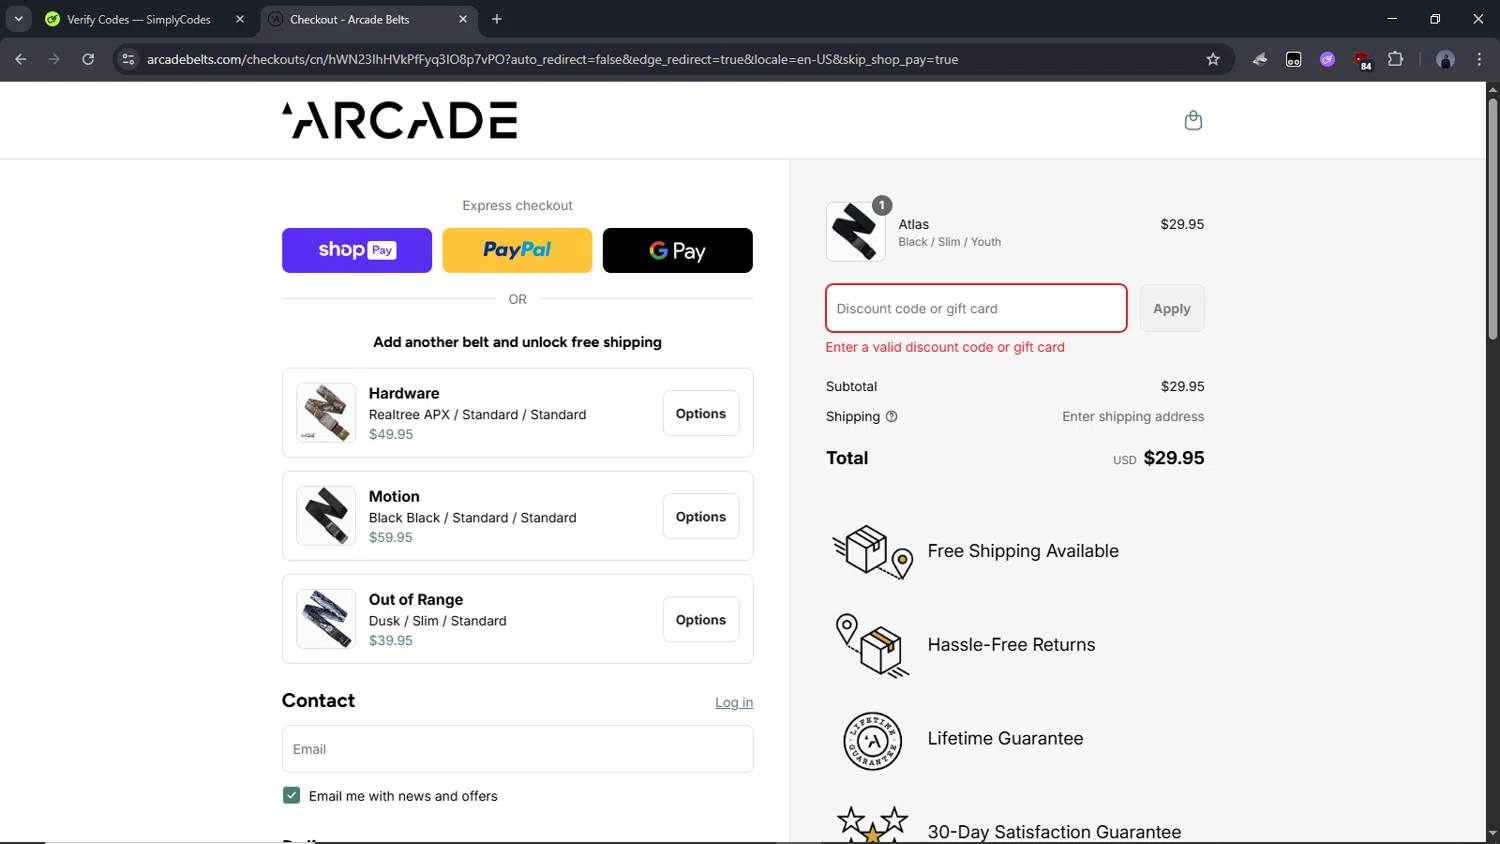1500x844 pixels.
Task: Click the 'Enter shipping address' text
Action: coord(1133,417)
